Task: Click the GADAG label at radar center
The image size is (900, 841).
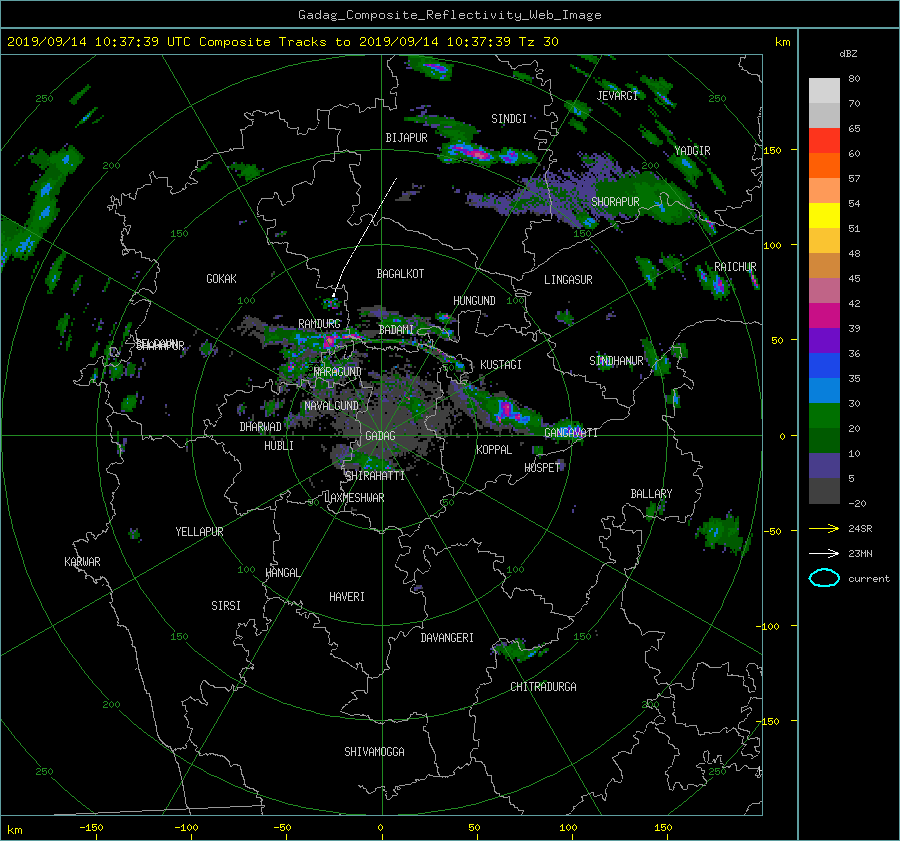Action: 381,436
